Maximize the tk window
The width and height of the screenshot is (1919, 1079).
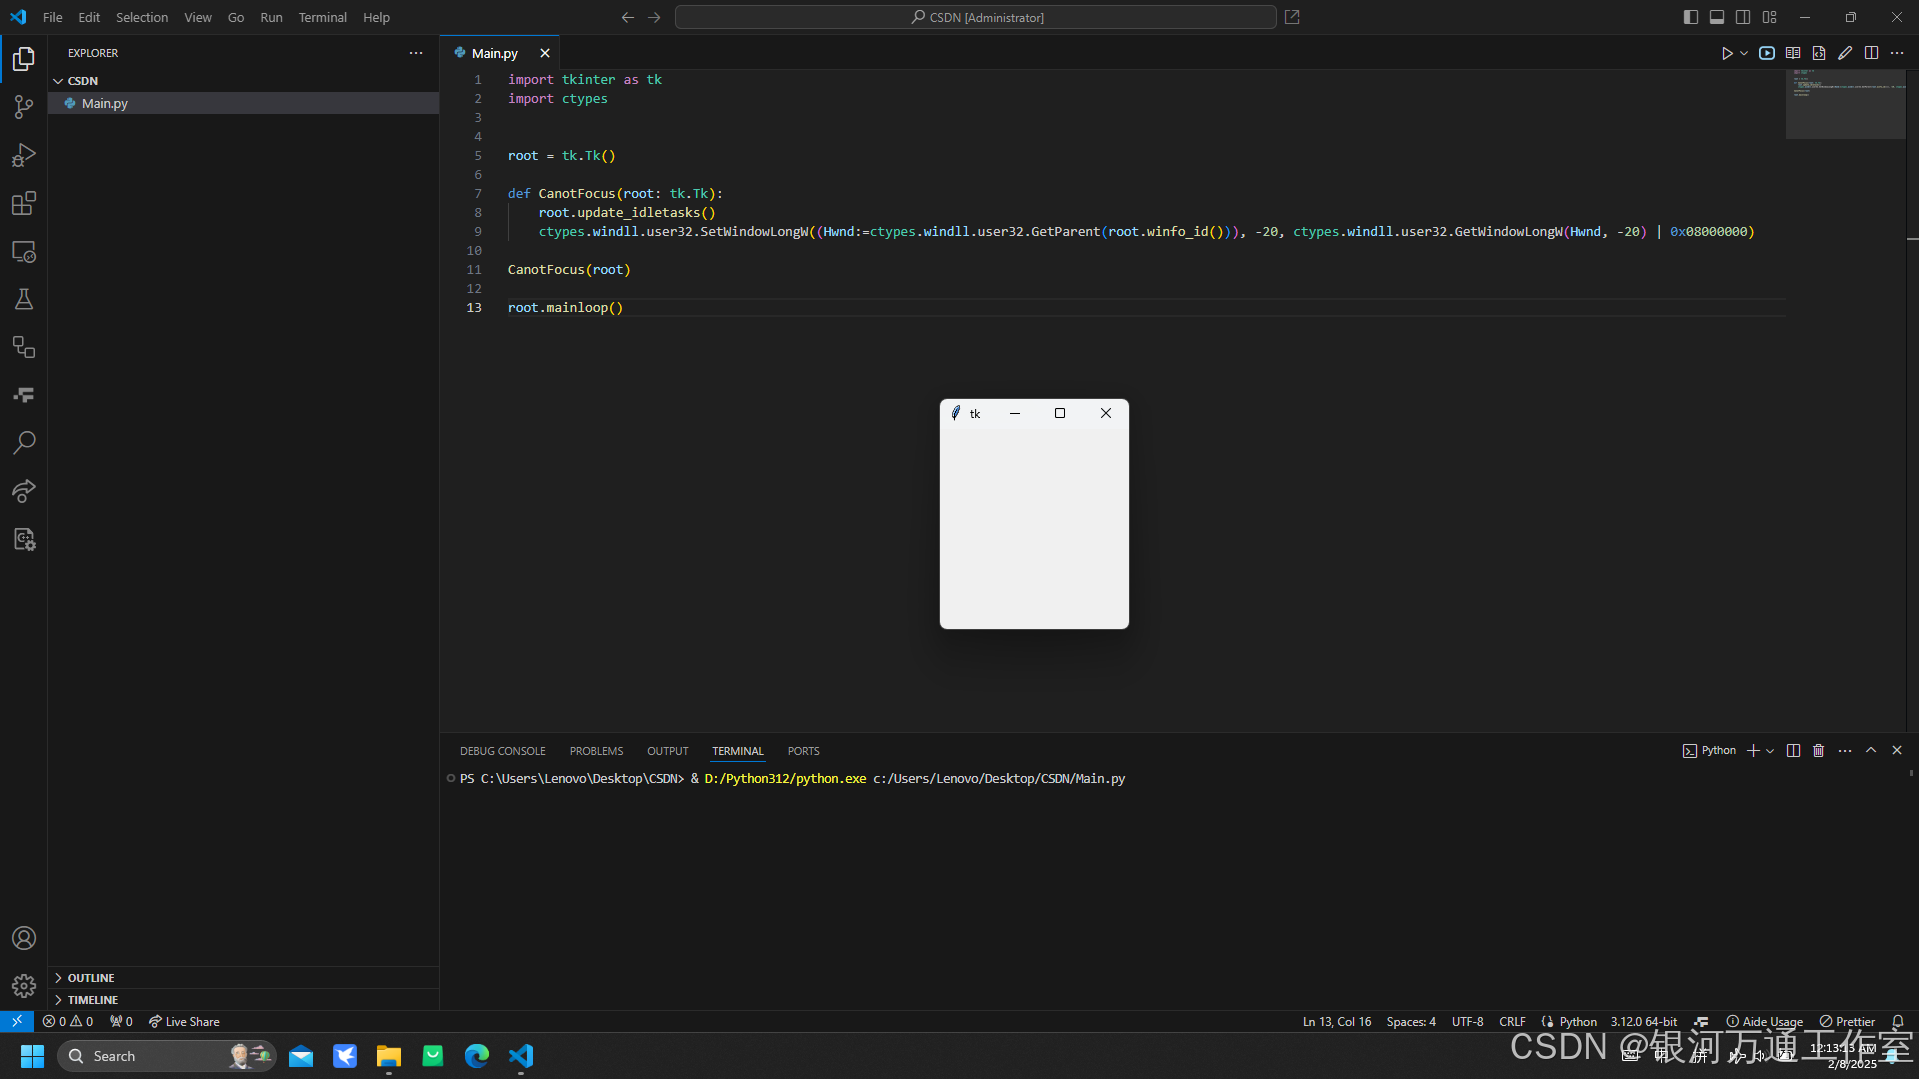click(x=1060, y=413)
